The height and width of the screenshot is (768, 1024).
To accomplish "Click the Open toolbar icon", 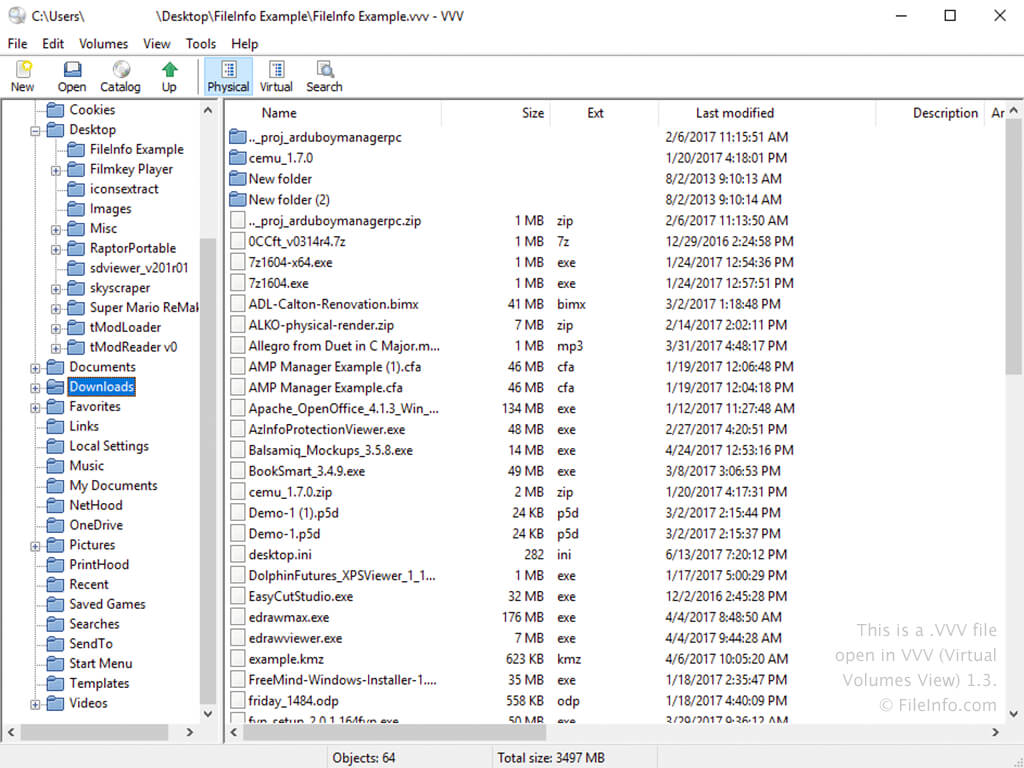I will pyautogui.click(x=71, y=76).
